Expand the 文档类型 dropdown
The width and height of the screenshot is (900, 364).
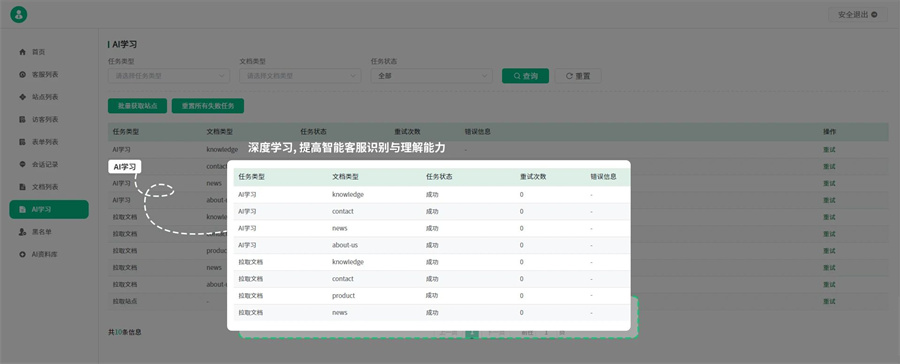[300, 76]
